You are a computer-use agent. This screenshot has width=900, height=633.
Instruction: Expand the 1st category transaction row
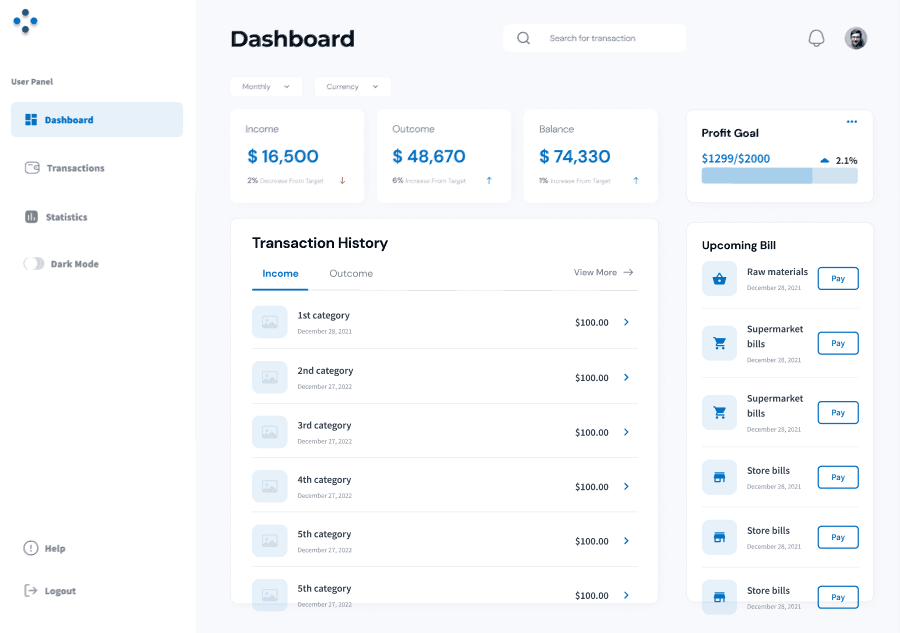coord(626,322)
